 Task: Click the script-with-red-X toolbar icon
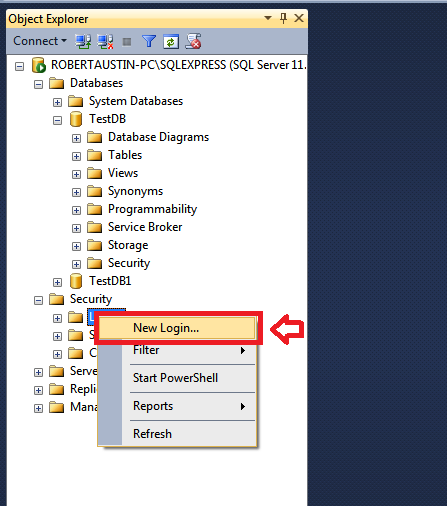[193, 41]
